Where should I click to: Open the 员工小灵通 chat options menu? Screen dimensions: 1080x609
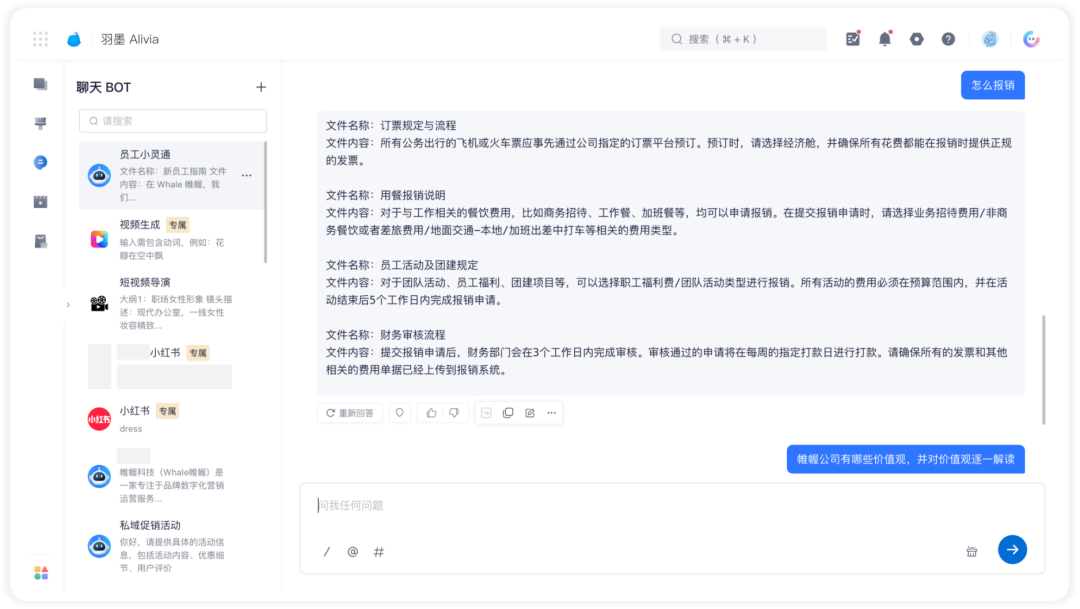pyautogui.click(x=247, y=176)
